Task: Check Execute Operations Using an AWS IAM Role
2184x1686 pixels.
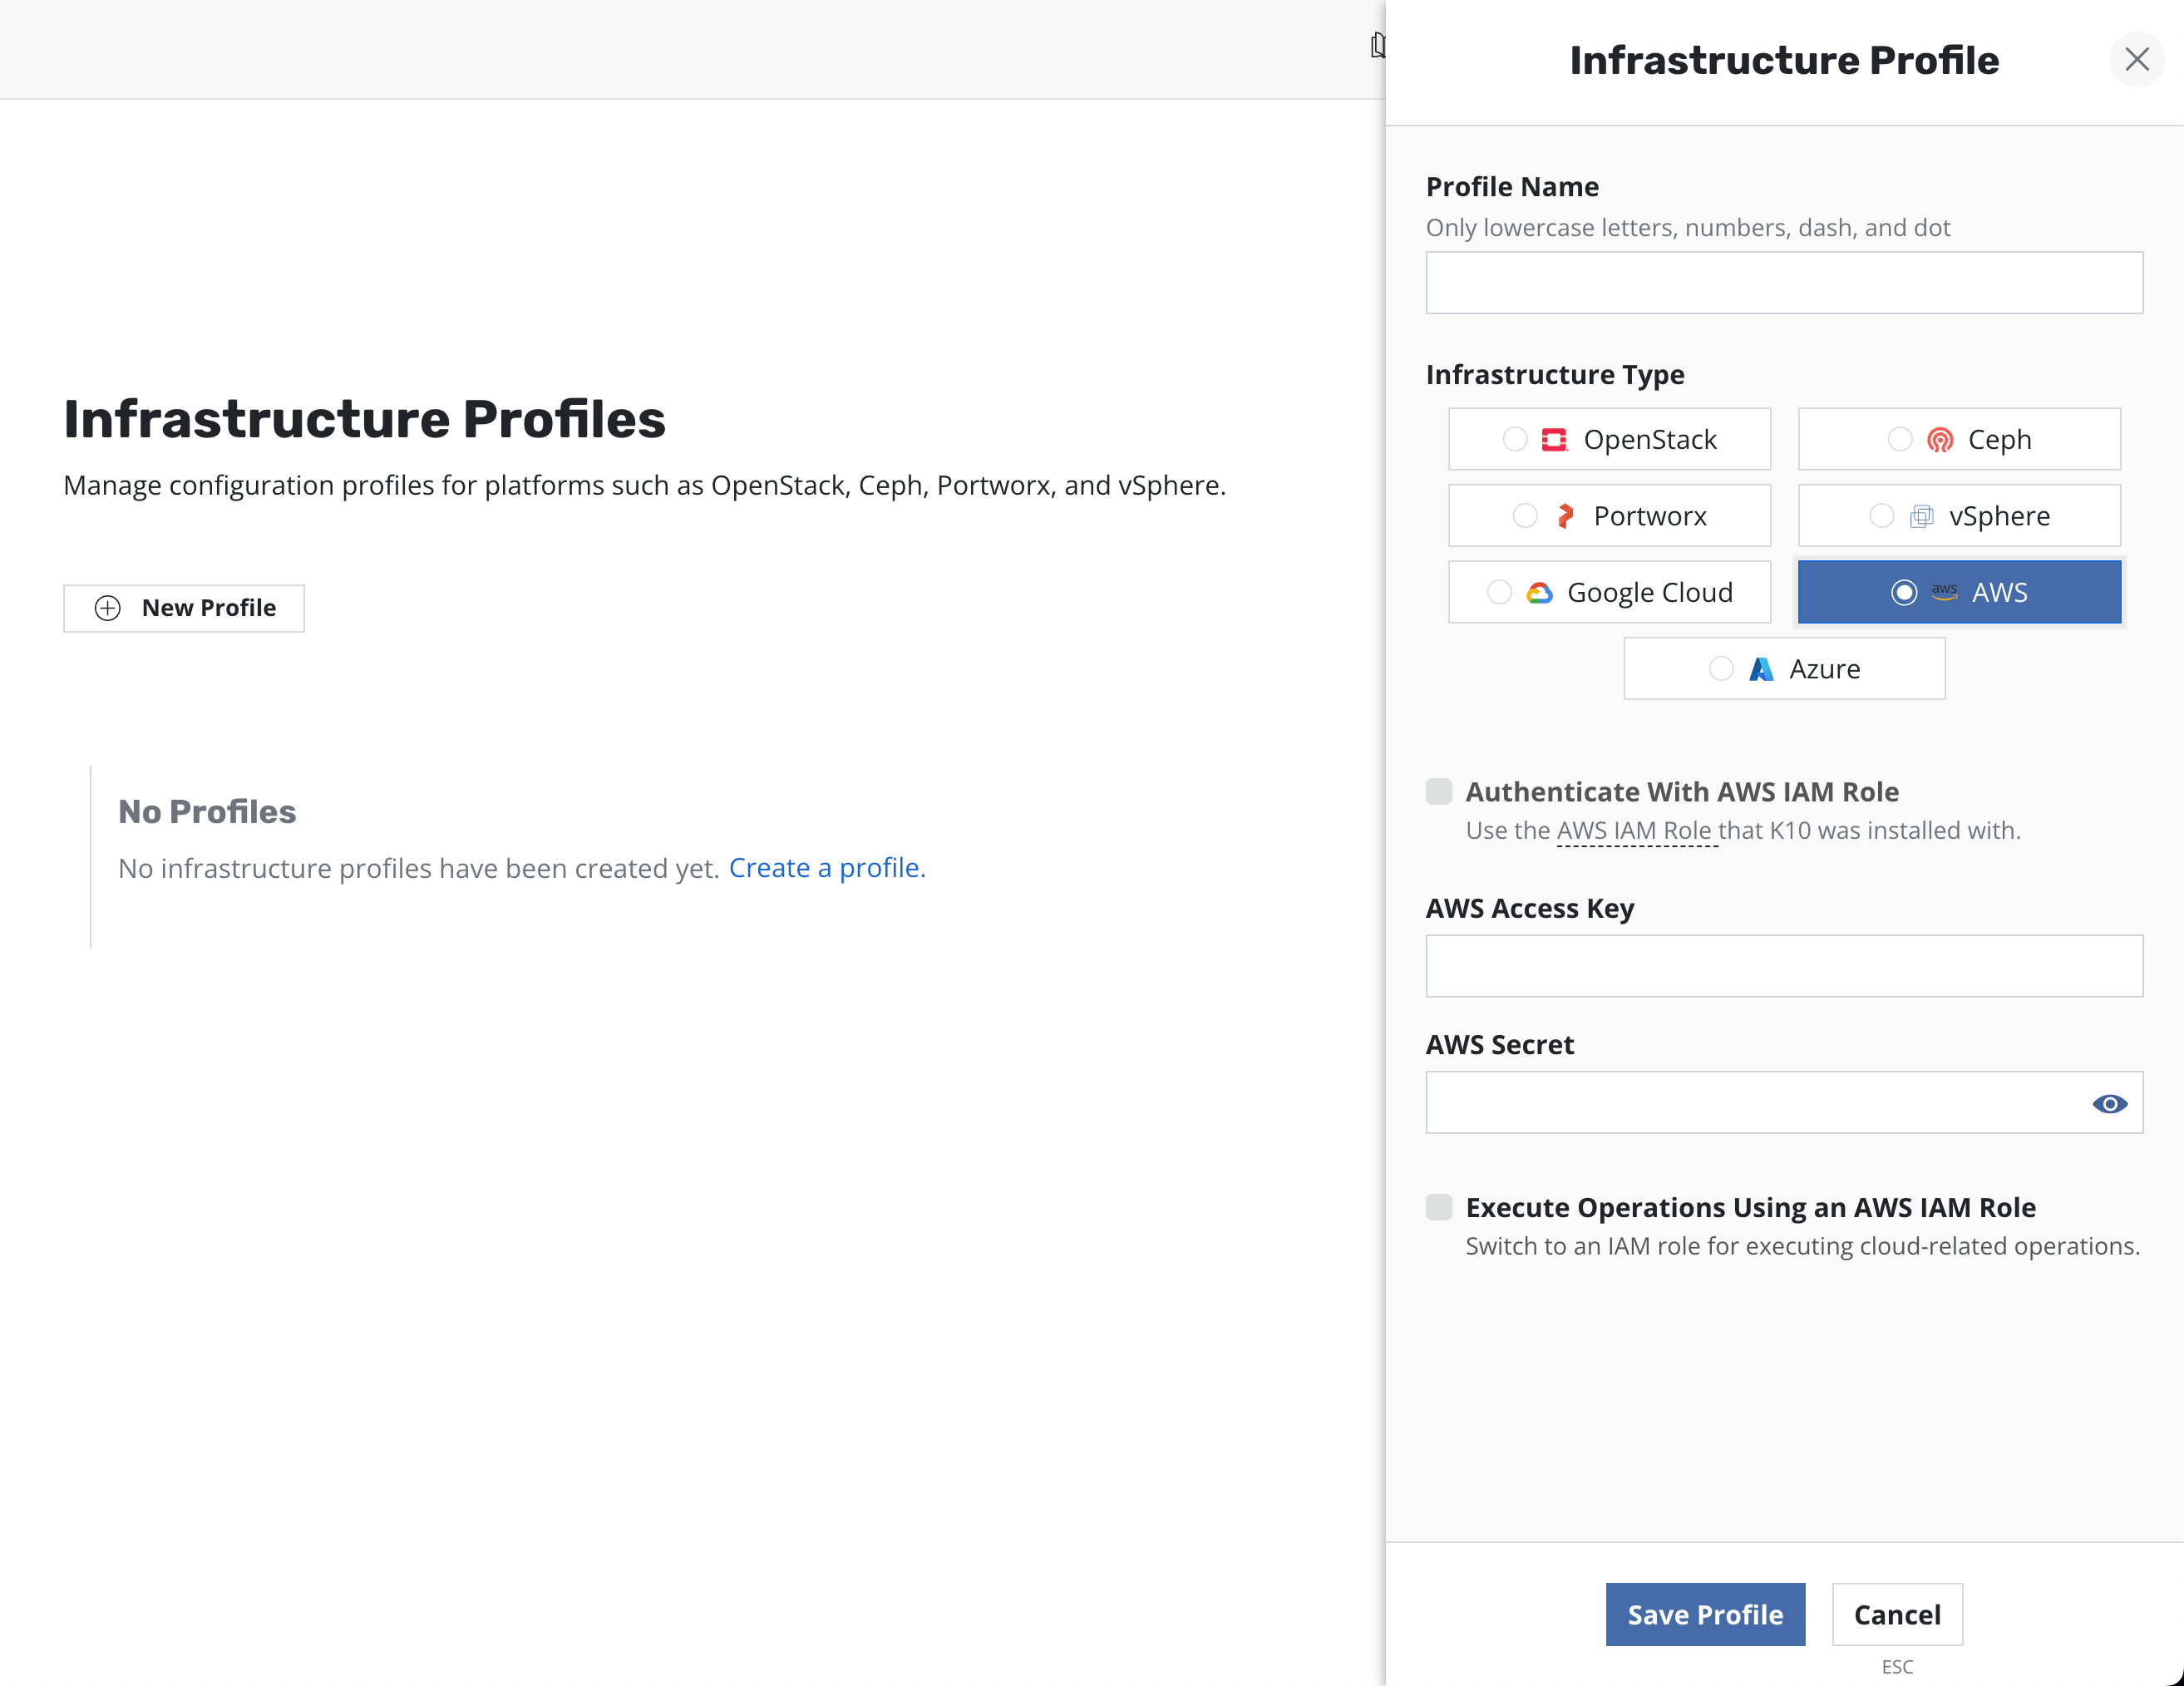Action: pyautogui.click(x=1439, y=1208)
